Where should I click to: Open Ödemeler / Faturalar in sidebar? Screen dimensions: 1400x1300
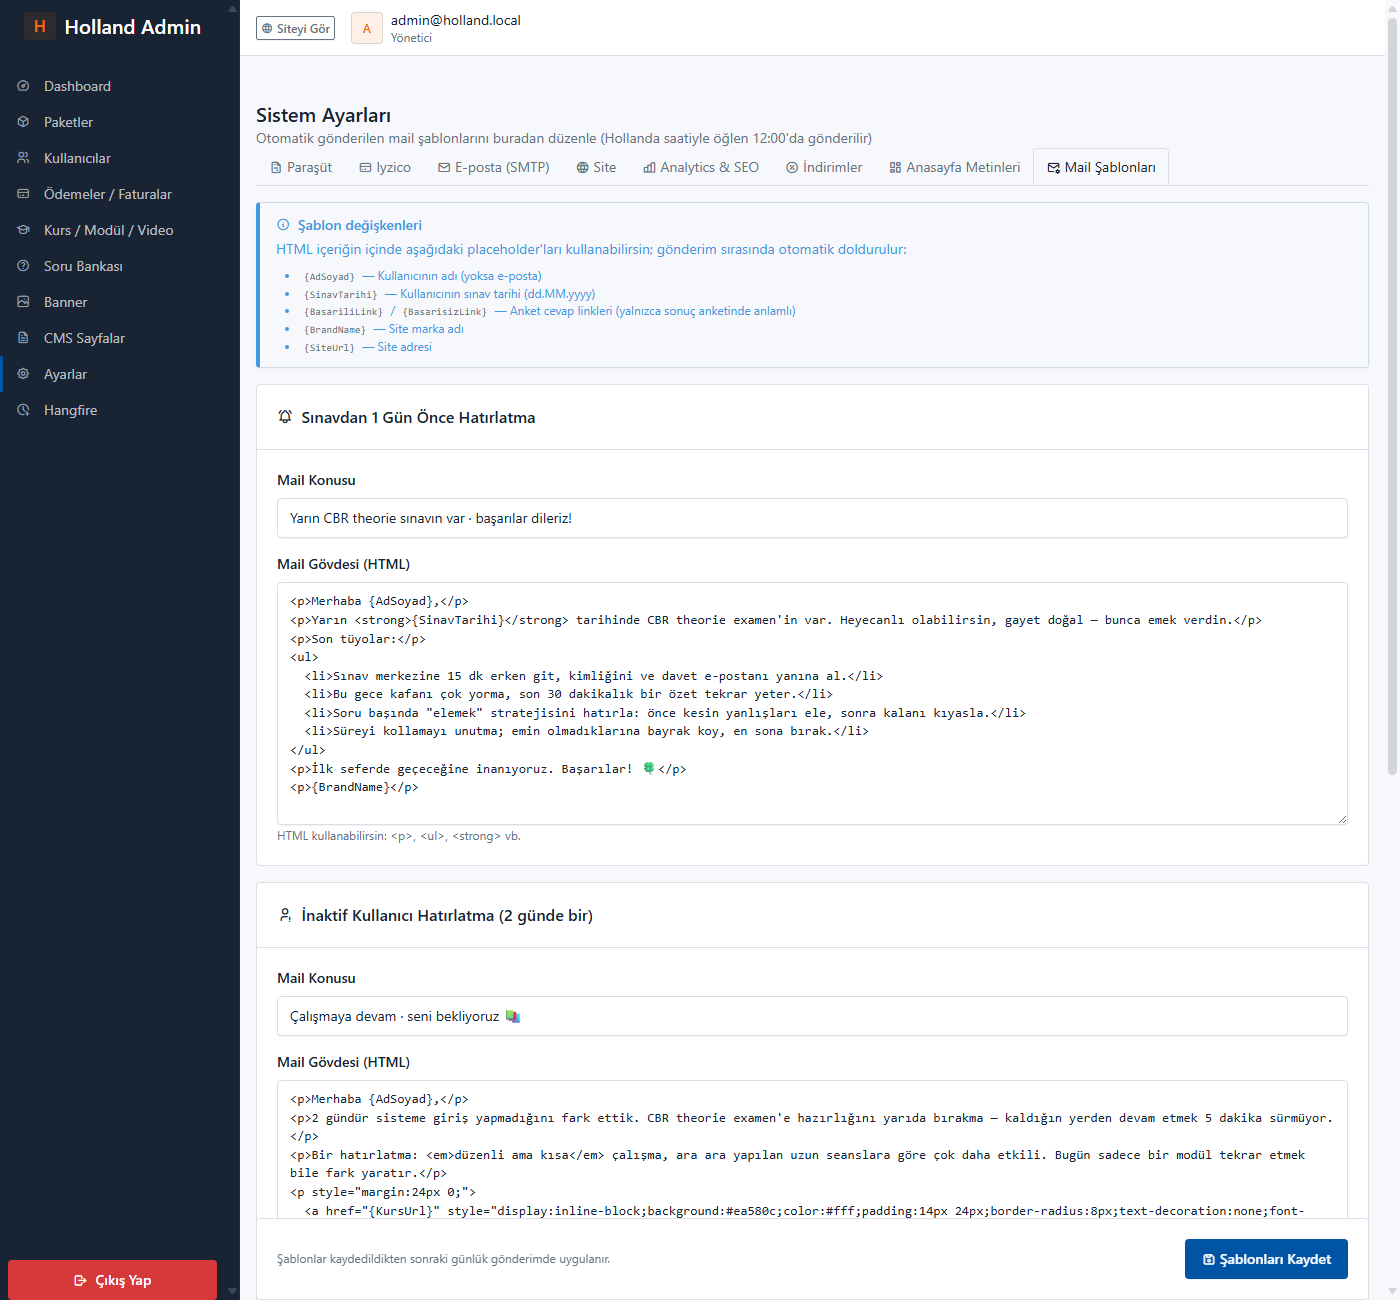[120, 194]
